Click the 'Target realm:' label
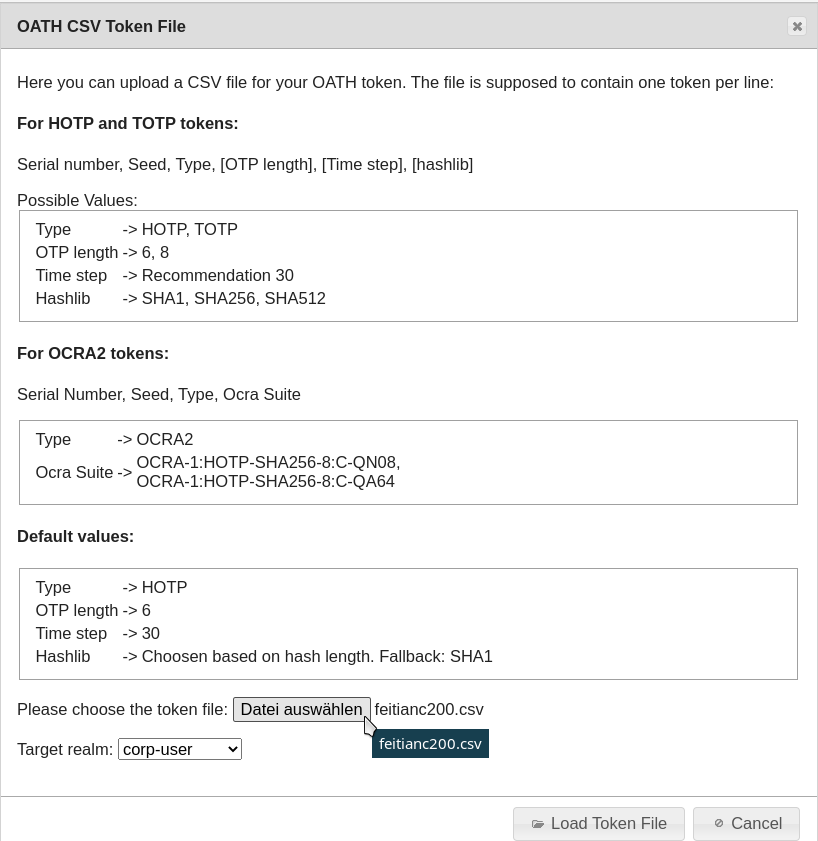This screenshot has width=818, height=841. pyautogui.click(x=65, y=749)
